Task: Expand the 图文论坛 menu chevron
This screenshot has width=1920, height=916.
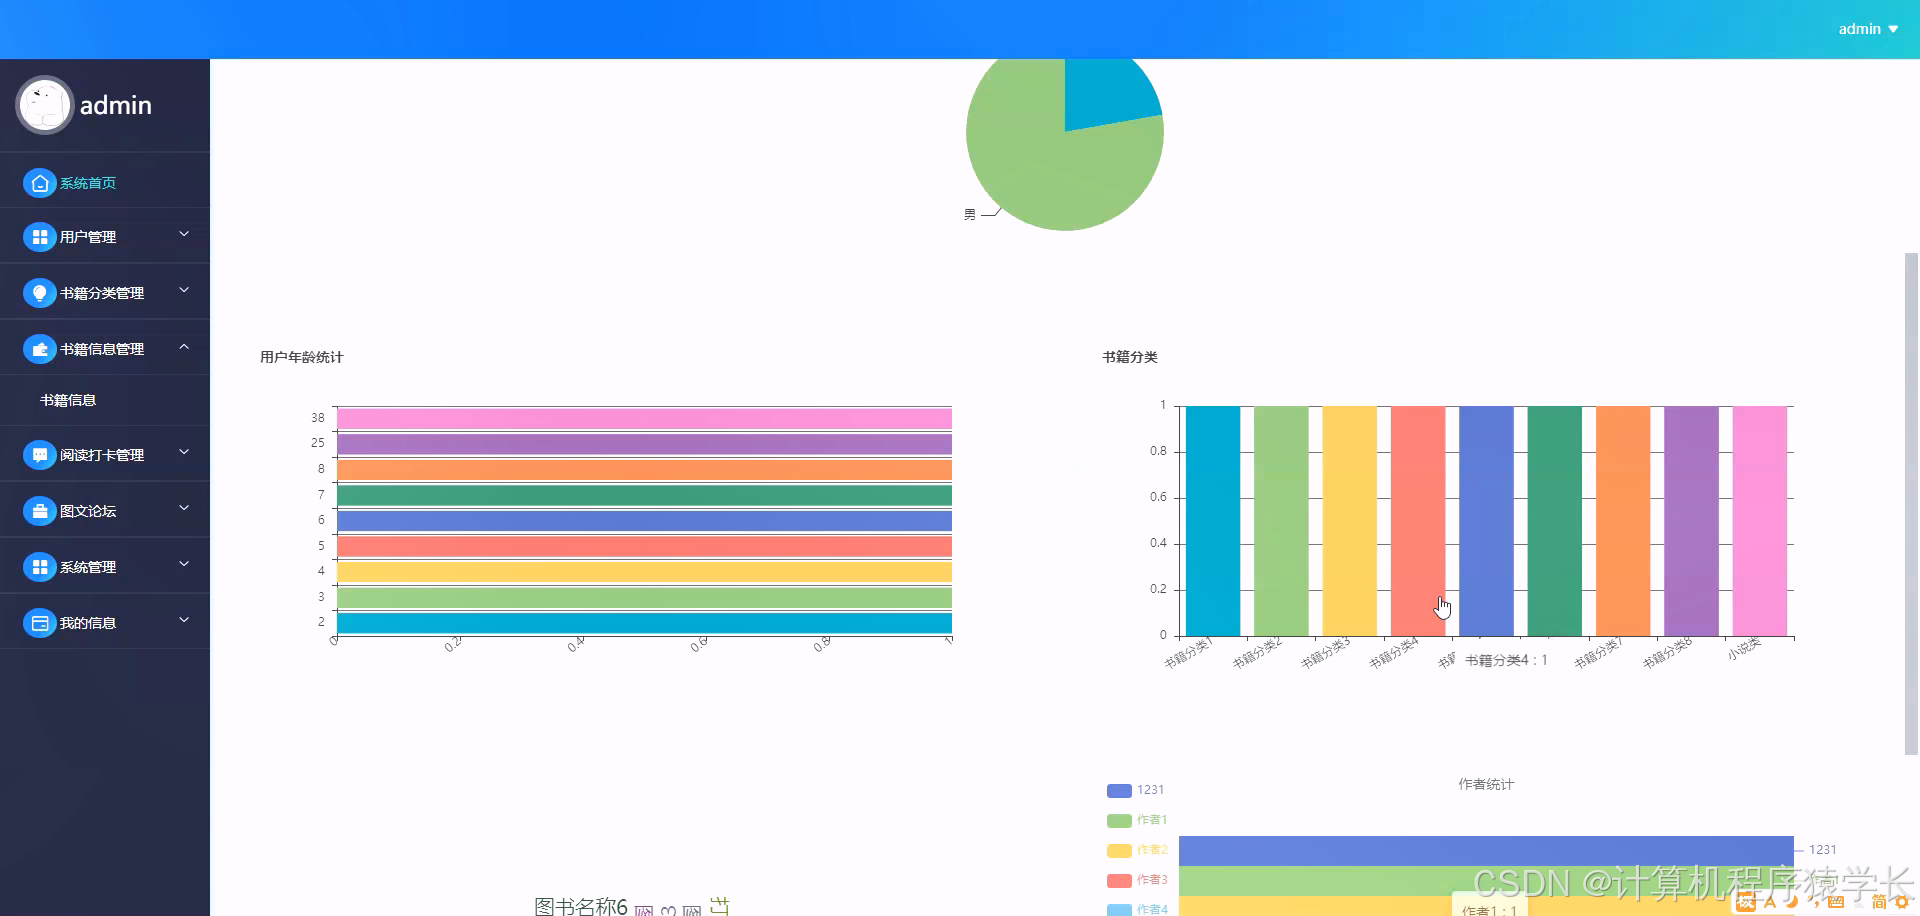Action: (184, 508)
